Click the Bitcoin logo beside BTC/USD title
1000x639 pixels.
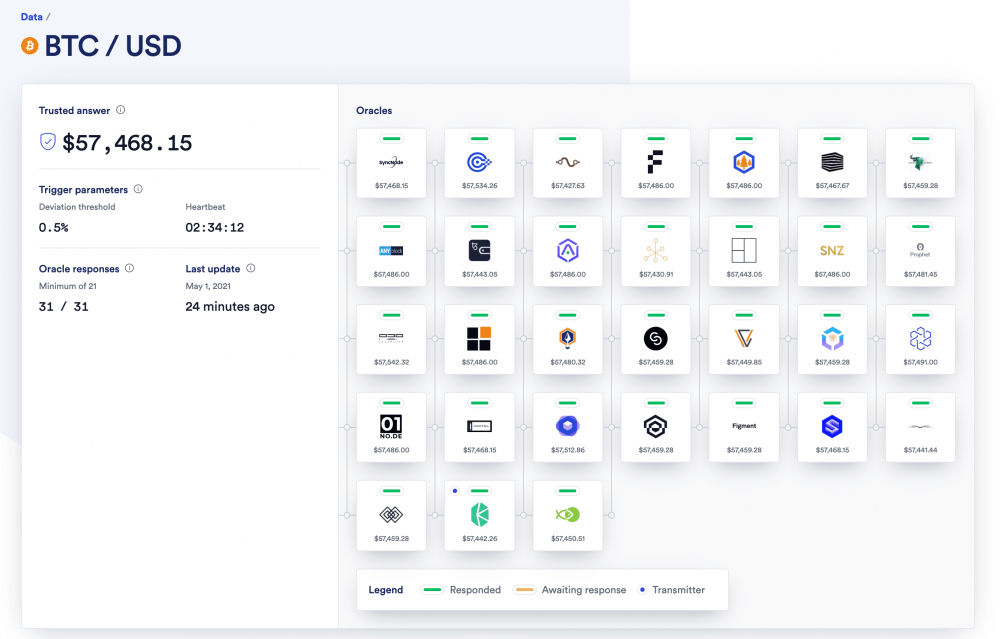pyautogui.click(x=30, y=45)
